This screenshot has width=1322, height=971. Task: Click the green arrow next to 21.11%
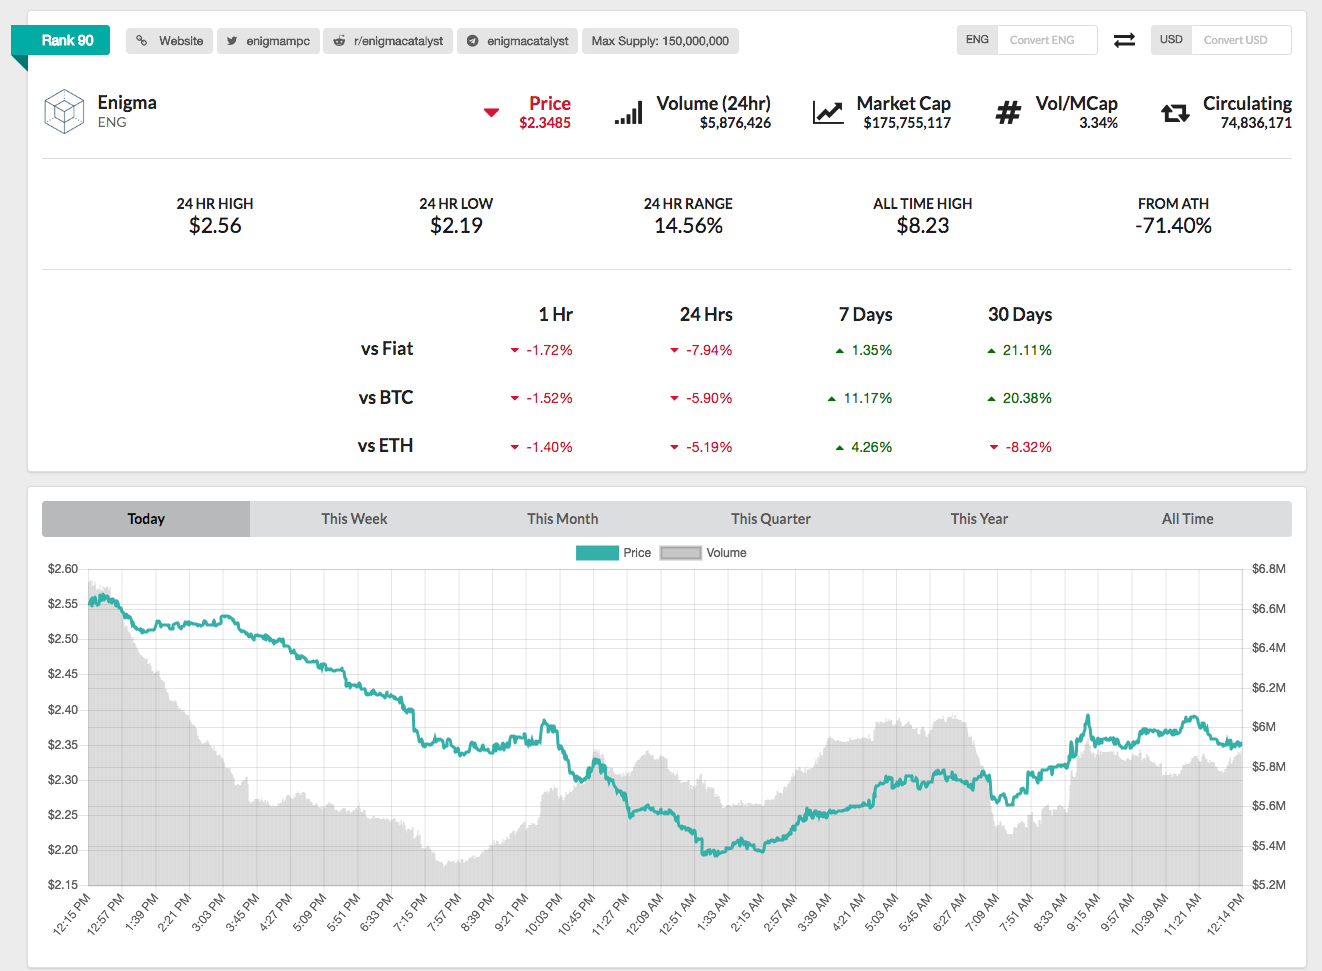pos(991,351)
